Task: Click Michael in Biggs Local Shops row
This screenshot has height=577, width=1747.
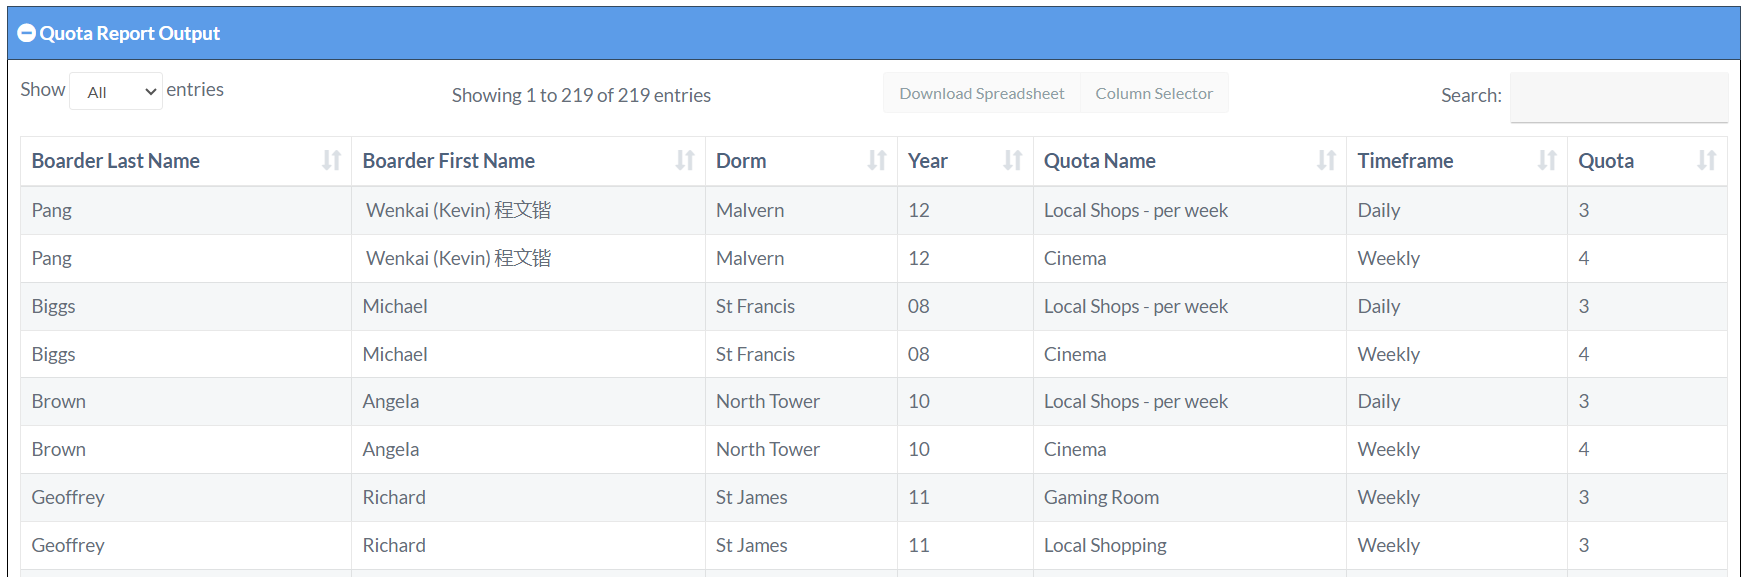Action: pos(395,306)
